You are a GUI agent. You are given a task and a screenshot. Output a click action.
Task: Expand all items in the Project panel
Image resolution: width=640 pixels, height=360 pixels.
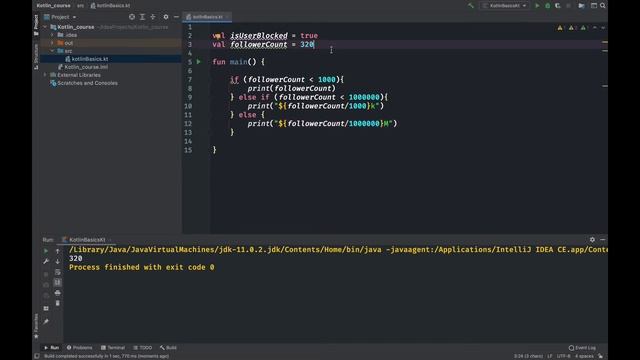click(142, 17)
